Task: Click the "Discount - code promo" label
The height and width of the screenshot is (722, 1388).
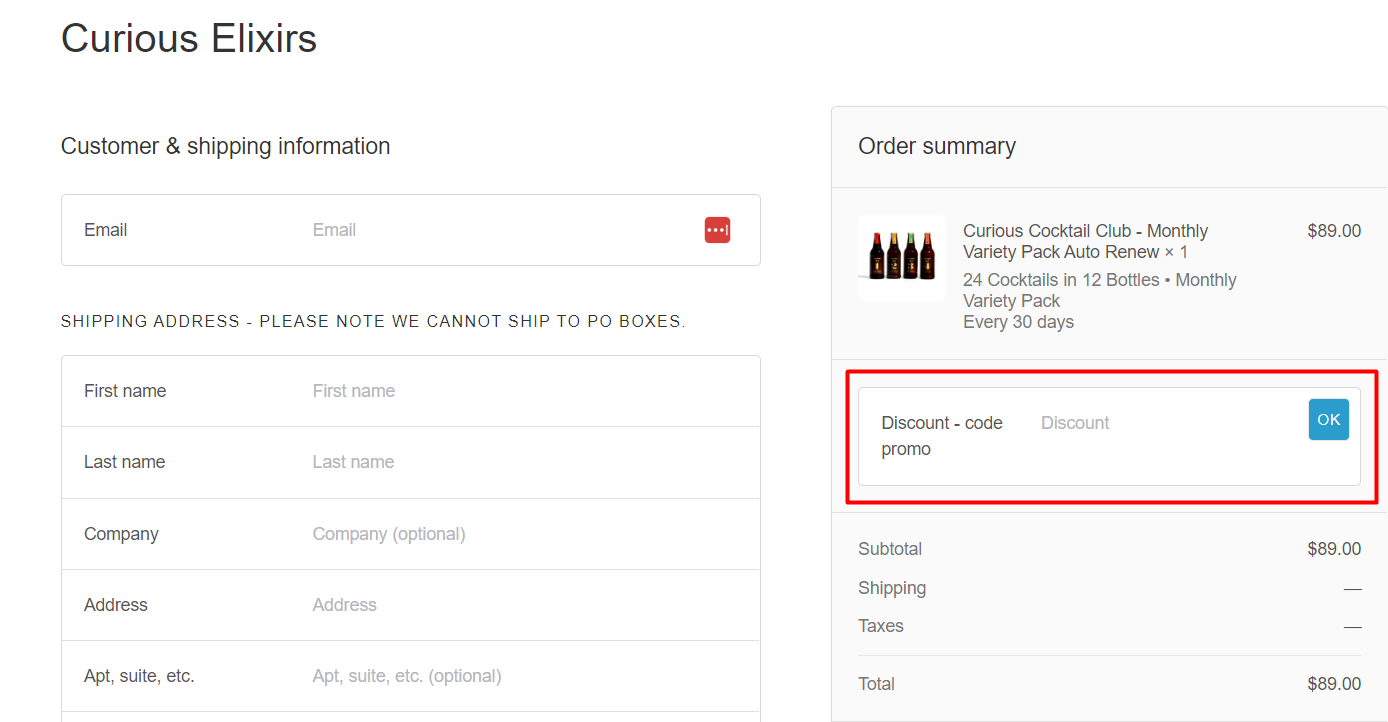Action: point(942,436)
